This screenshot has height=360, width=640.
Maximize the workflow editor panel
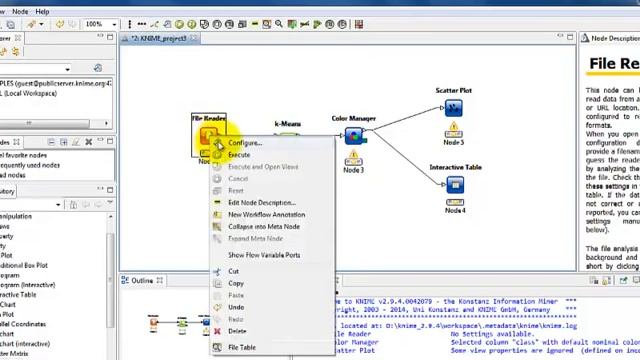pos(570,37)
